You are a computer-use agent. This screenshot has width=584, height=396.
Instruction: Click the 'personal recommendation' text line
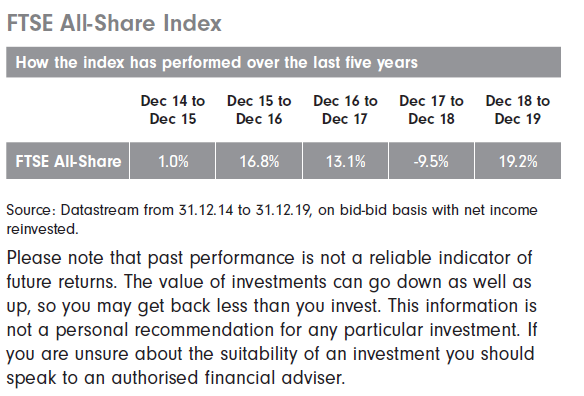tap(272, 330)
